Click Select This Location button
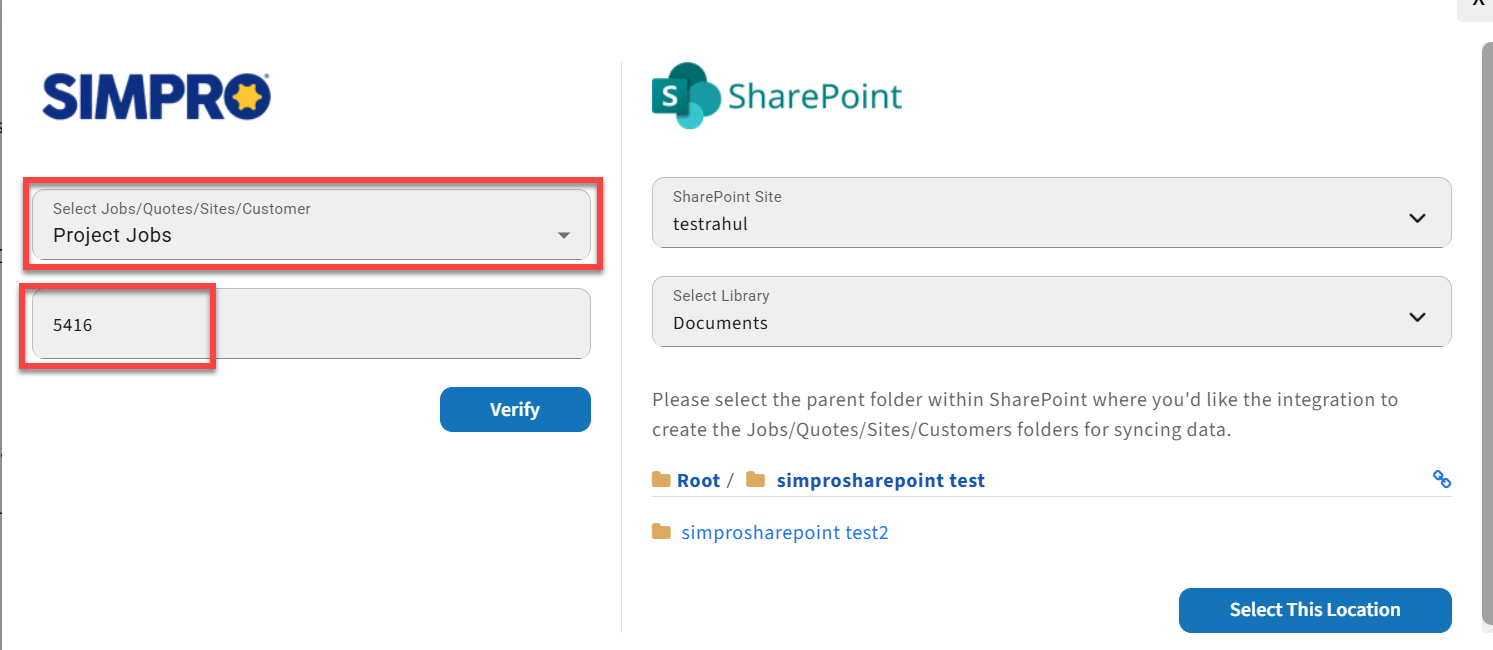Viewport: 1493px width, 650px height. tap(1315, 610)
